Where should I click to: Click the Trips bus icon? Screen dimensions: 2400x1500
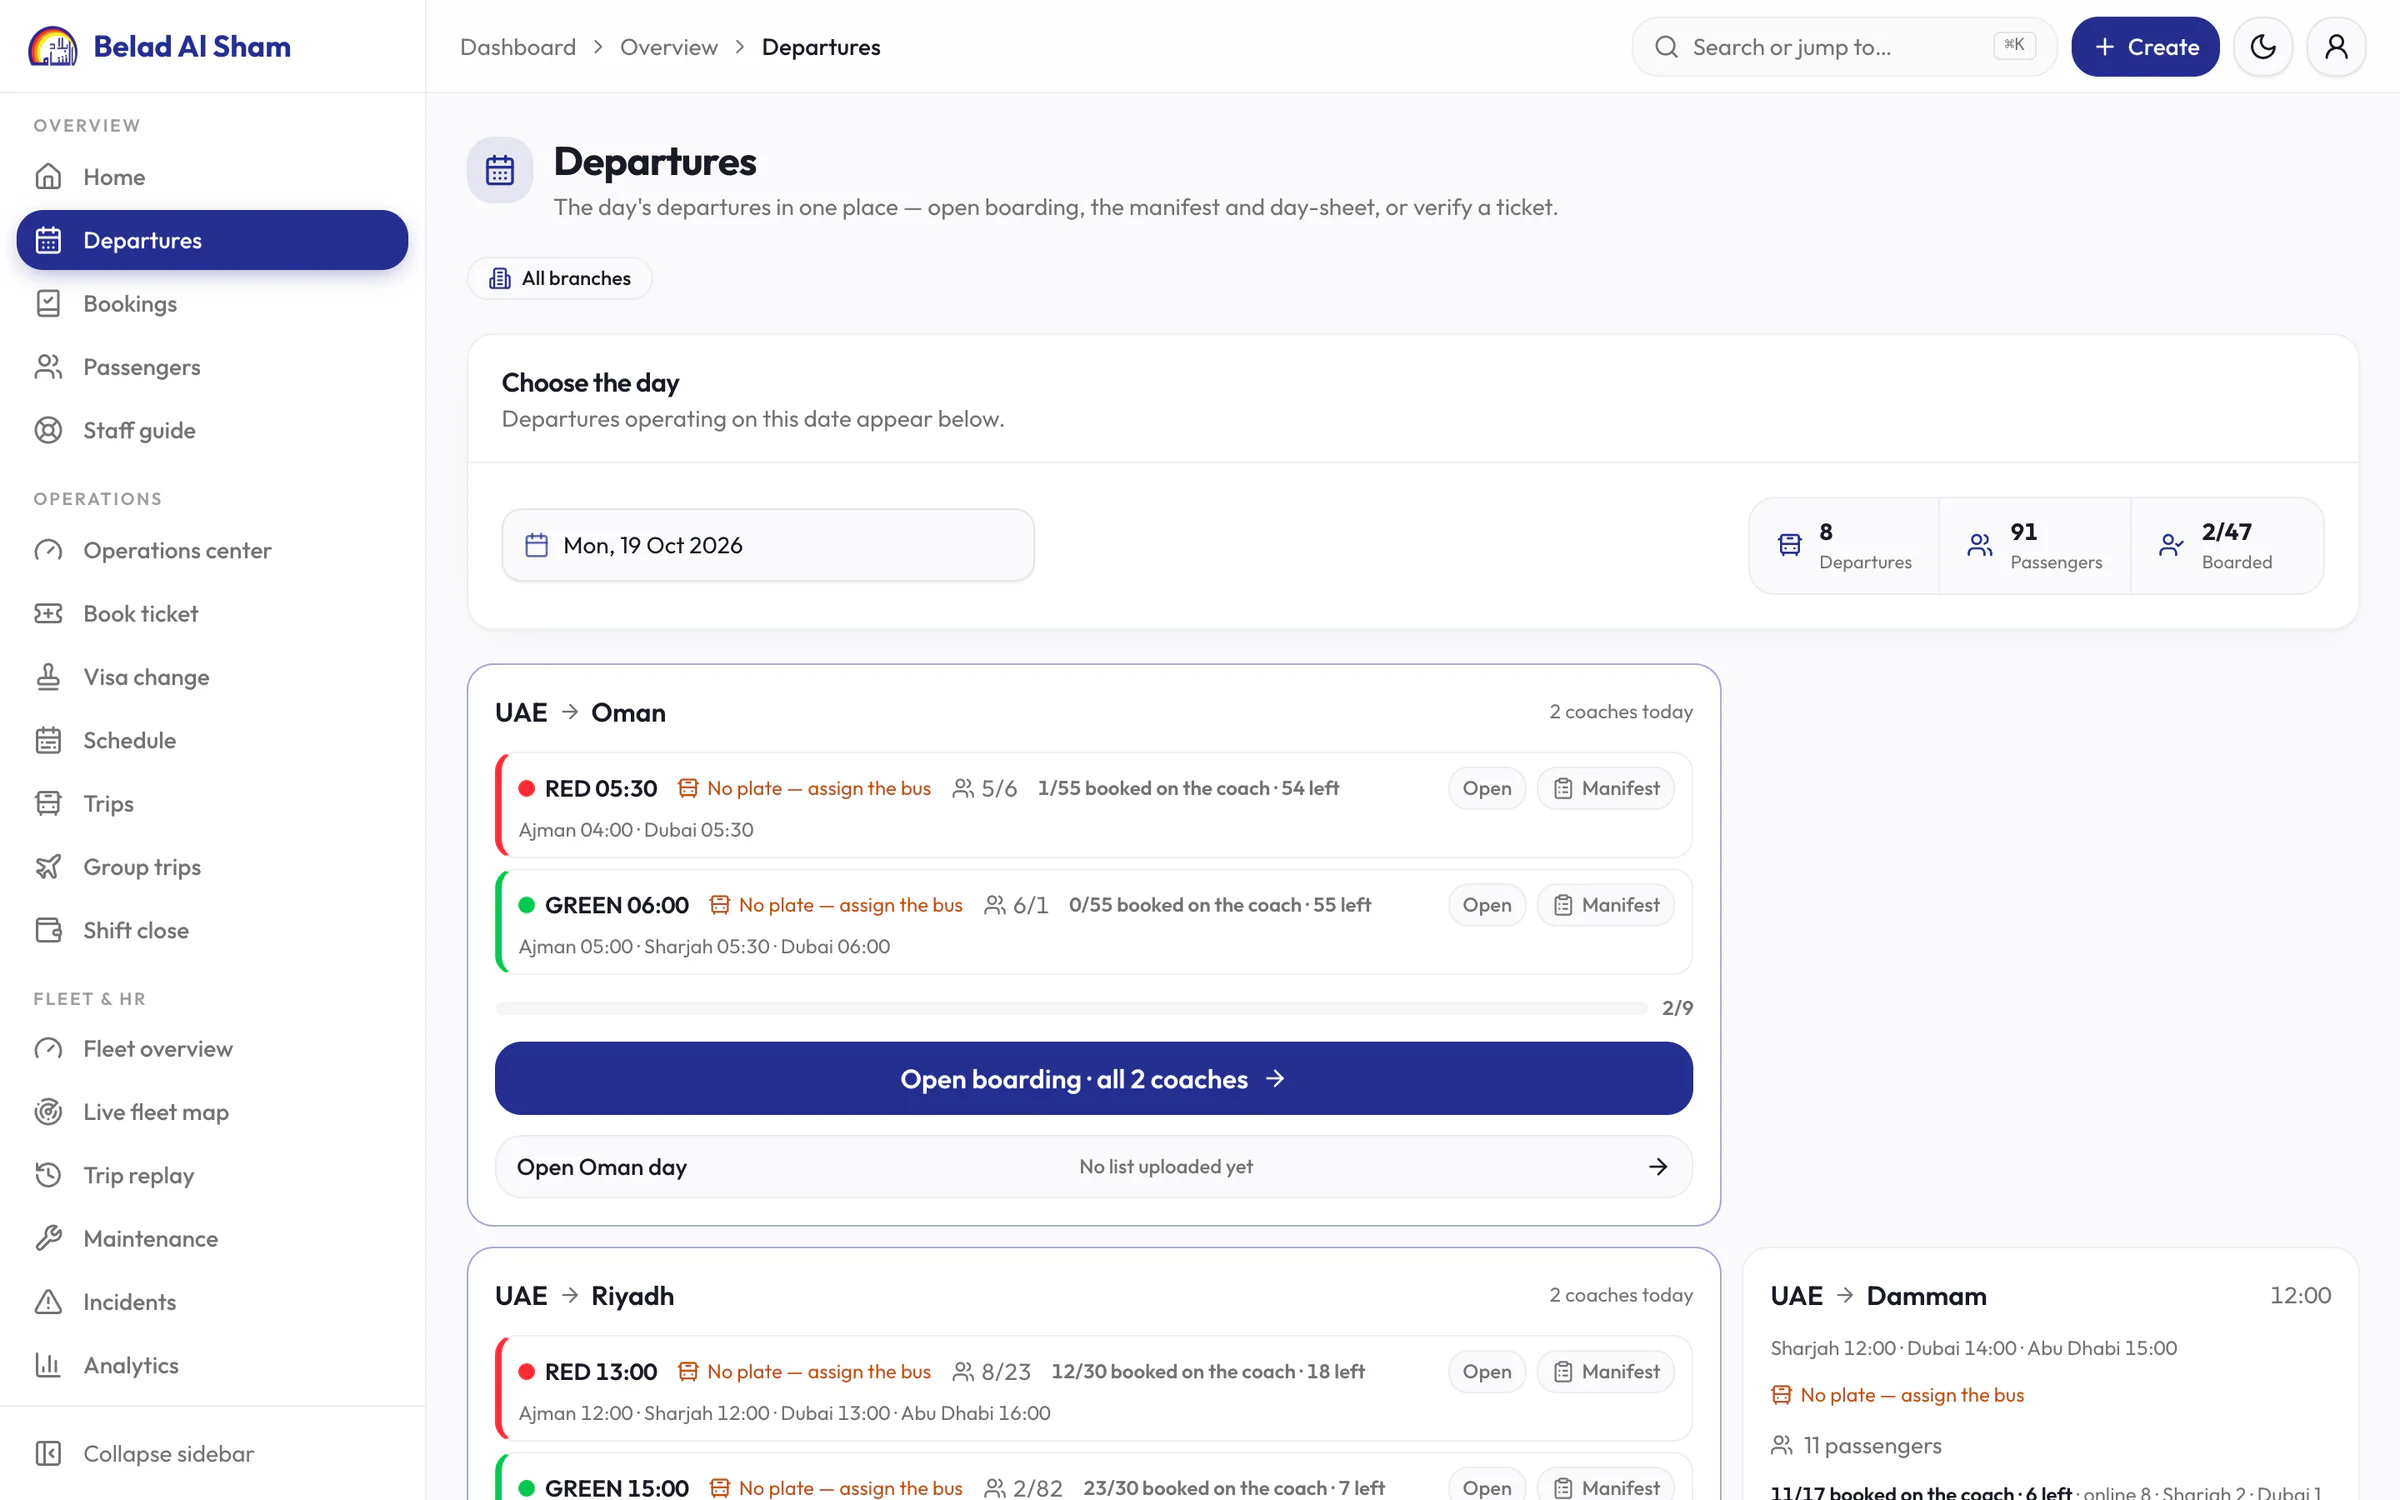[x=48, y=804]
